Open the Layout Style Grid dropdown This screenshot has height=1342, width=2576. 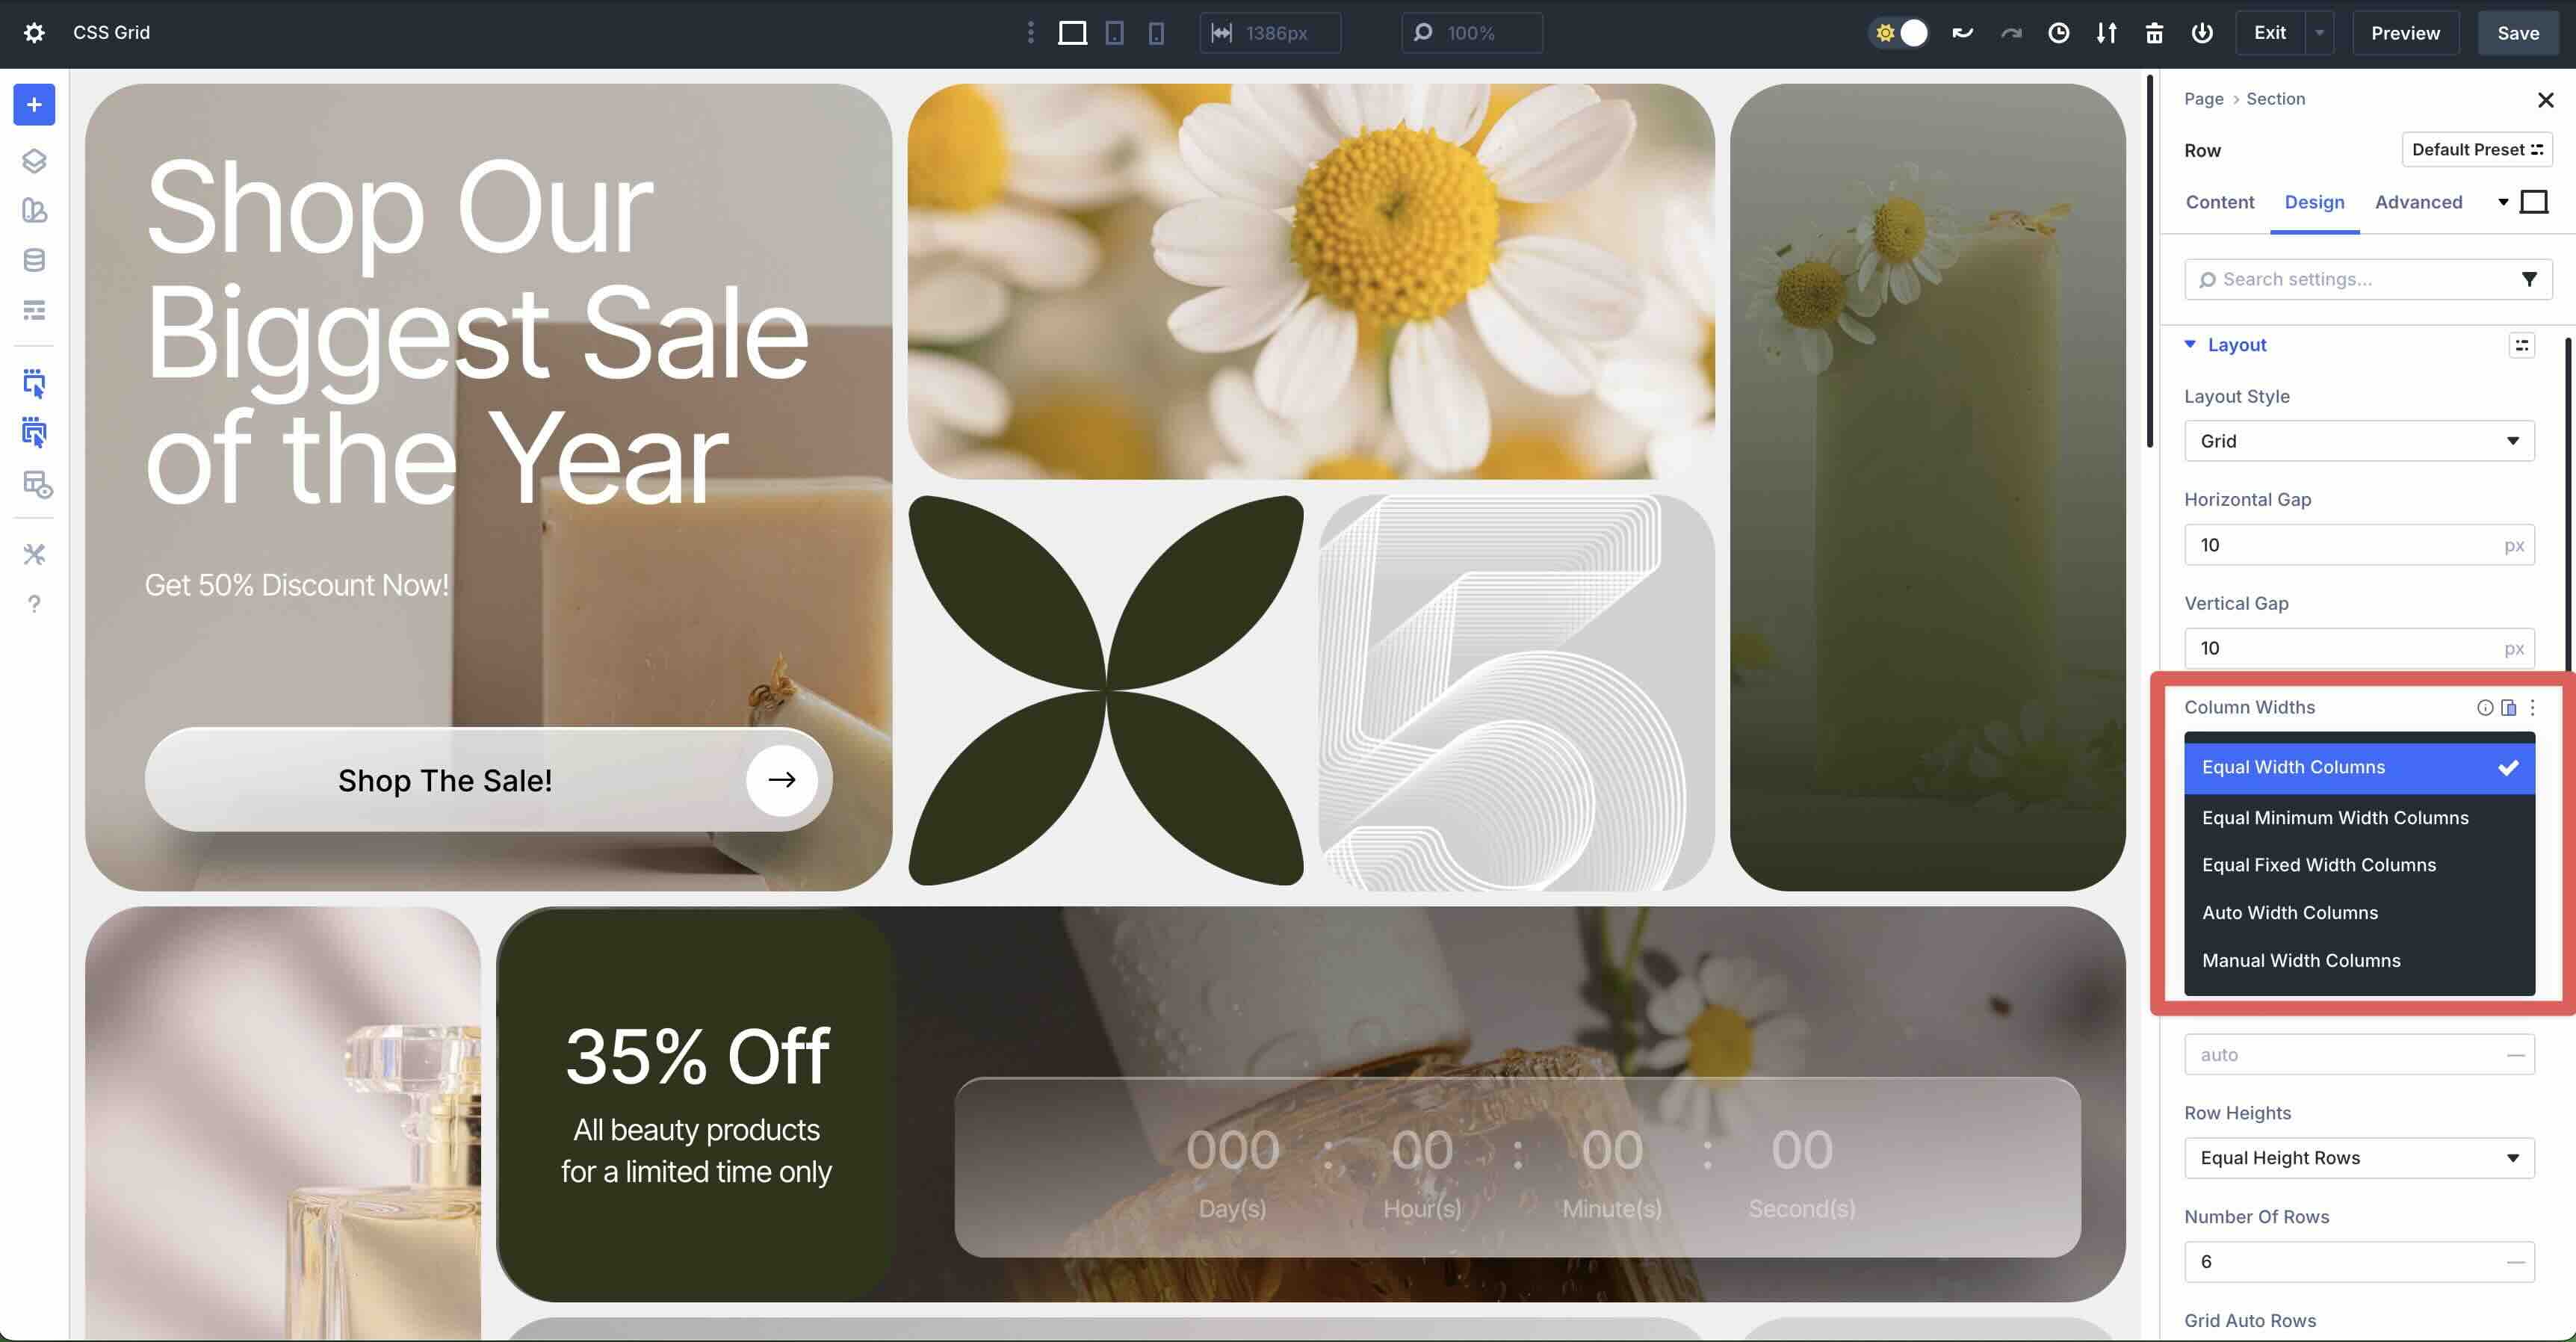2358,441
